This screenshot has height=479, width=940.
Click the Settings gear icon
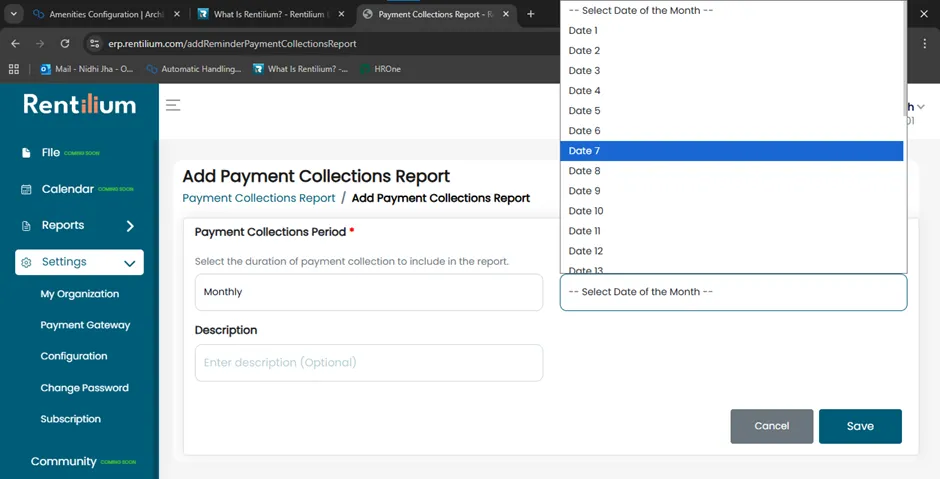click(x=26, y=263)
